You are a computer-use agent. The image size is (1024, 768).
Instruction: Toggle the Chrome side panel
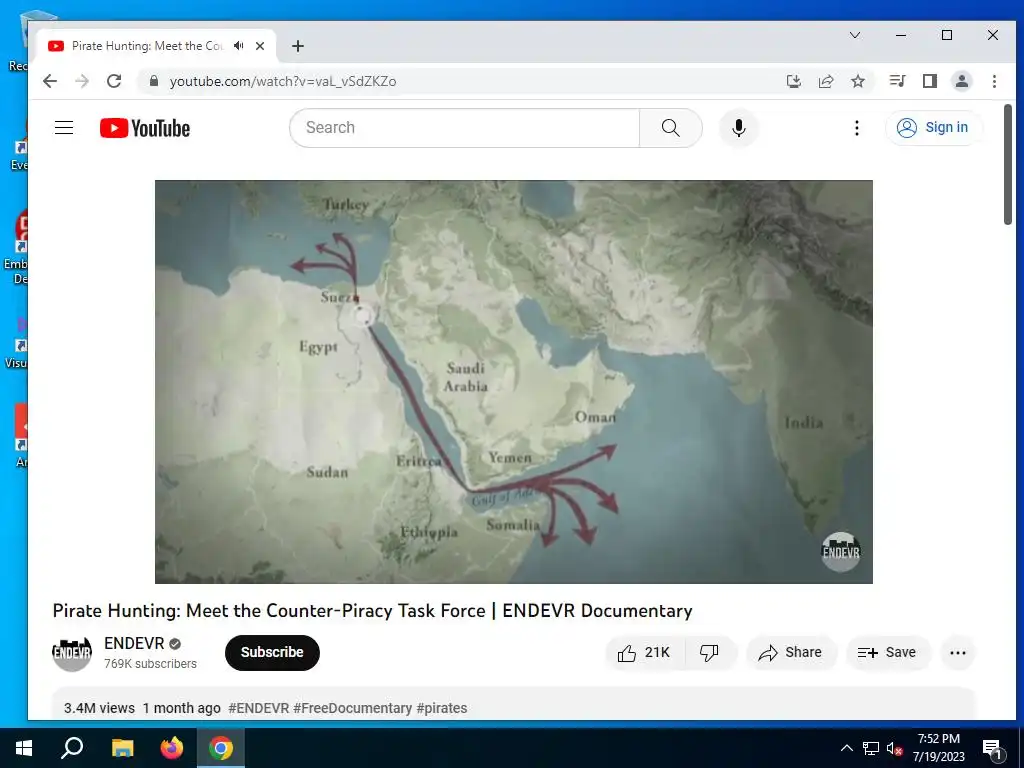929,81
